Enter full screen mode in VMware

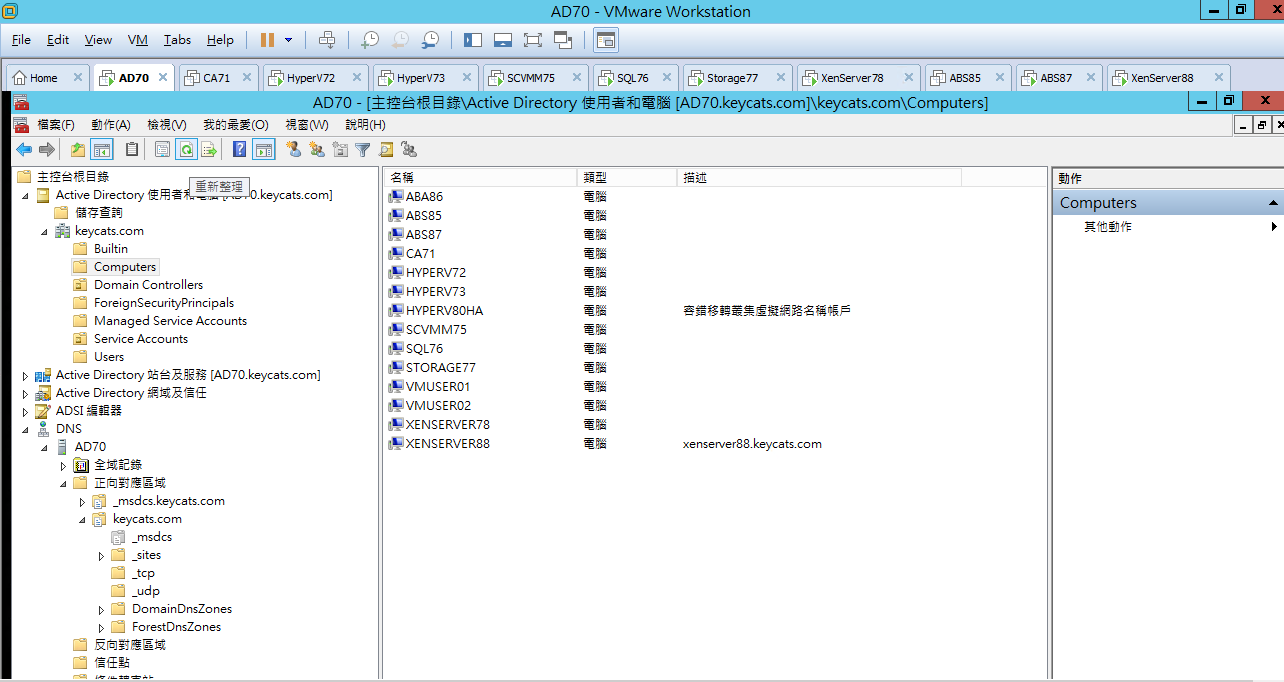pos(532,40)
